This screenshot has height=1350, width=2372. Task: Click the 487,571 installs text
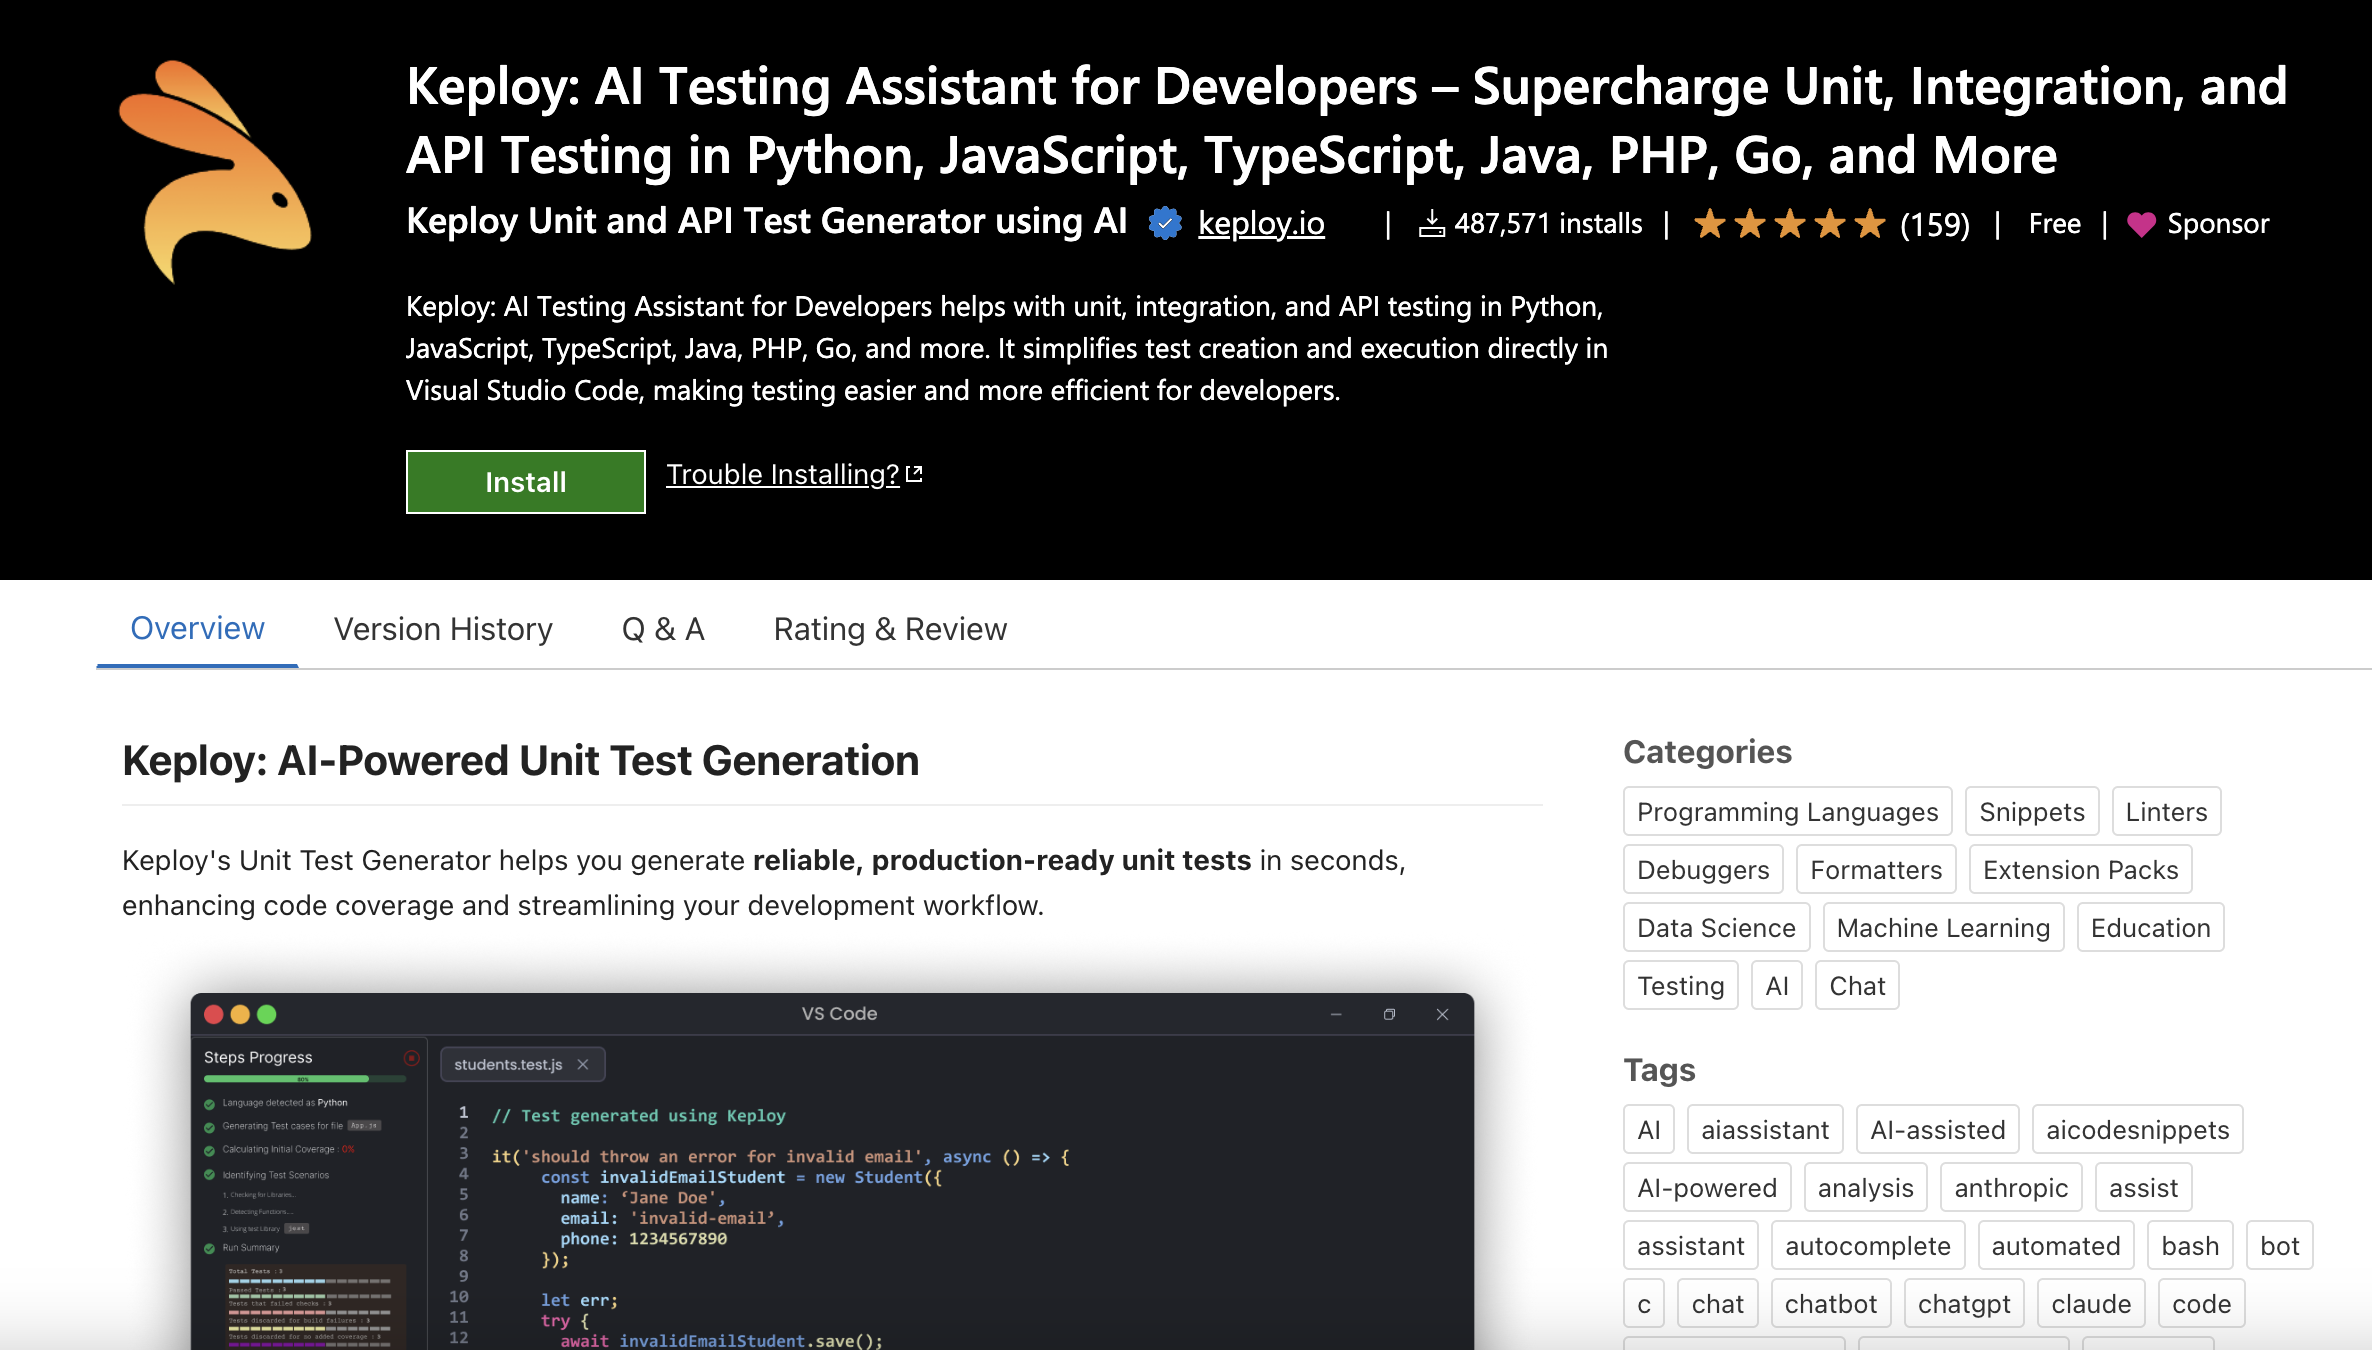click(x=1547, y=224)
